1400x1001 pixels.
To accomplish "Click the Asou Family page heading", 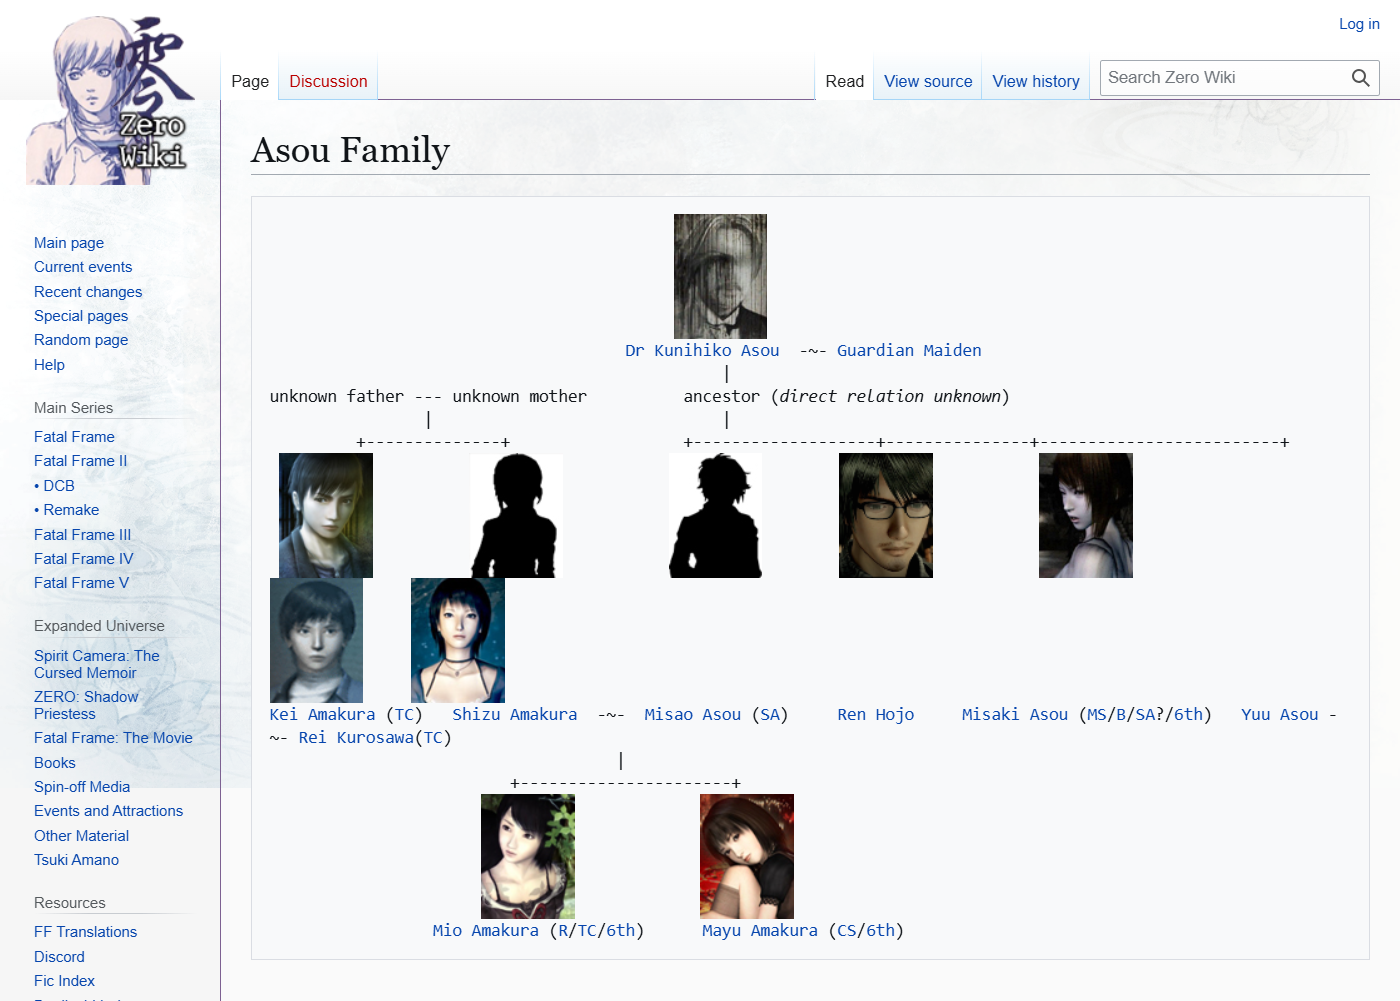I will tap(350, 150).
